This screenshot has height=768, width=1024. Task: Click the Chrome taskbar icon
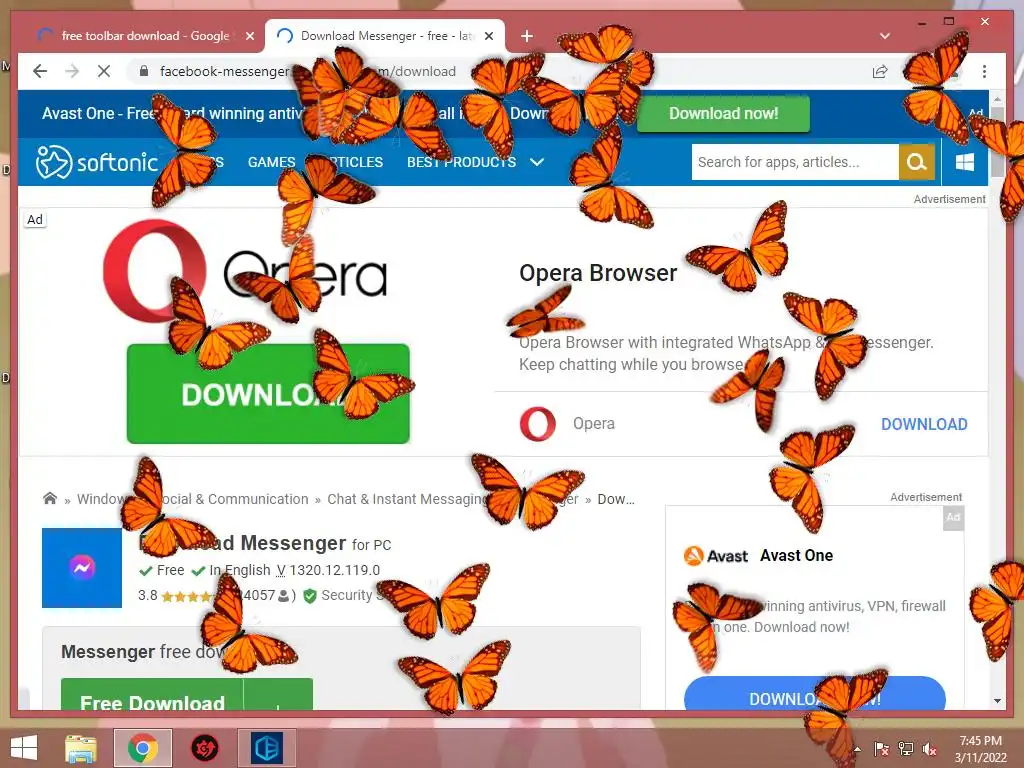point(143,748)
